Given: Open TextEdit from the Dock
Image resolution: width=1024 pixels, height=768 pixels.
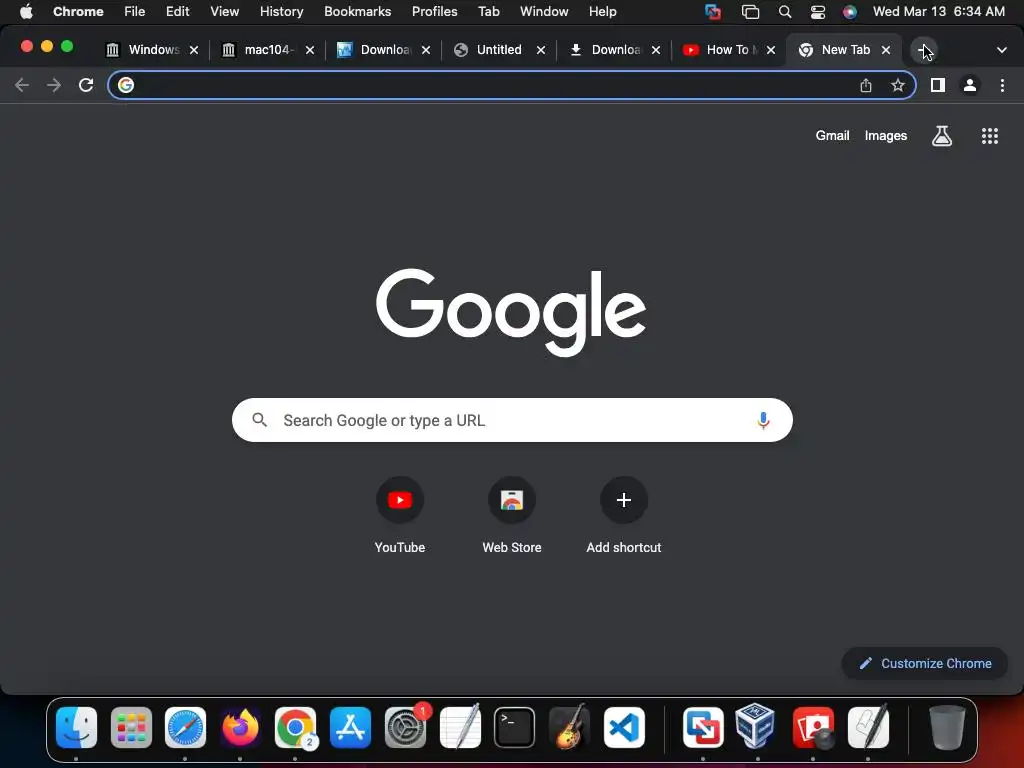Looking at the screenshot, I should 460,728.
